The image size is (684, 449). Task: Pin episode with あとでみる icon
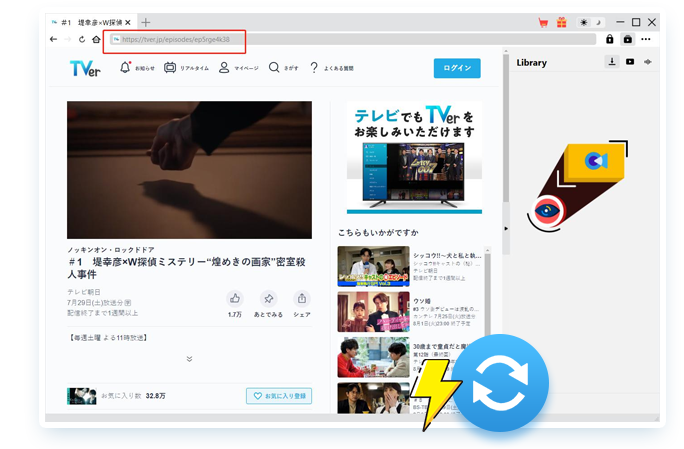click(268, 299)
